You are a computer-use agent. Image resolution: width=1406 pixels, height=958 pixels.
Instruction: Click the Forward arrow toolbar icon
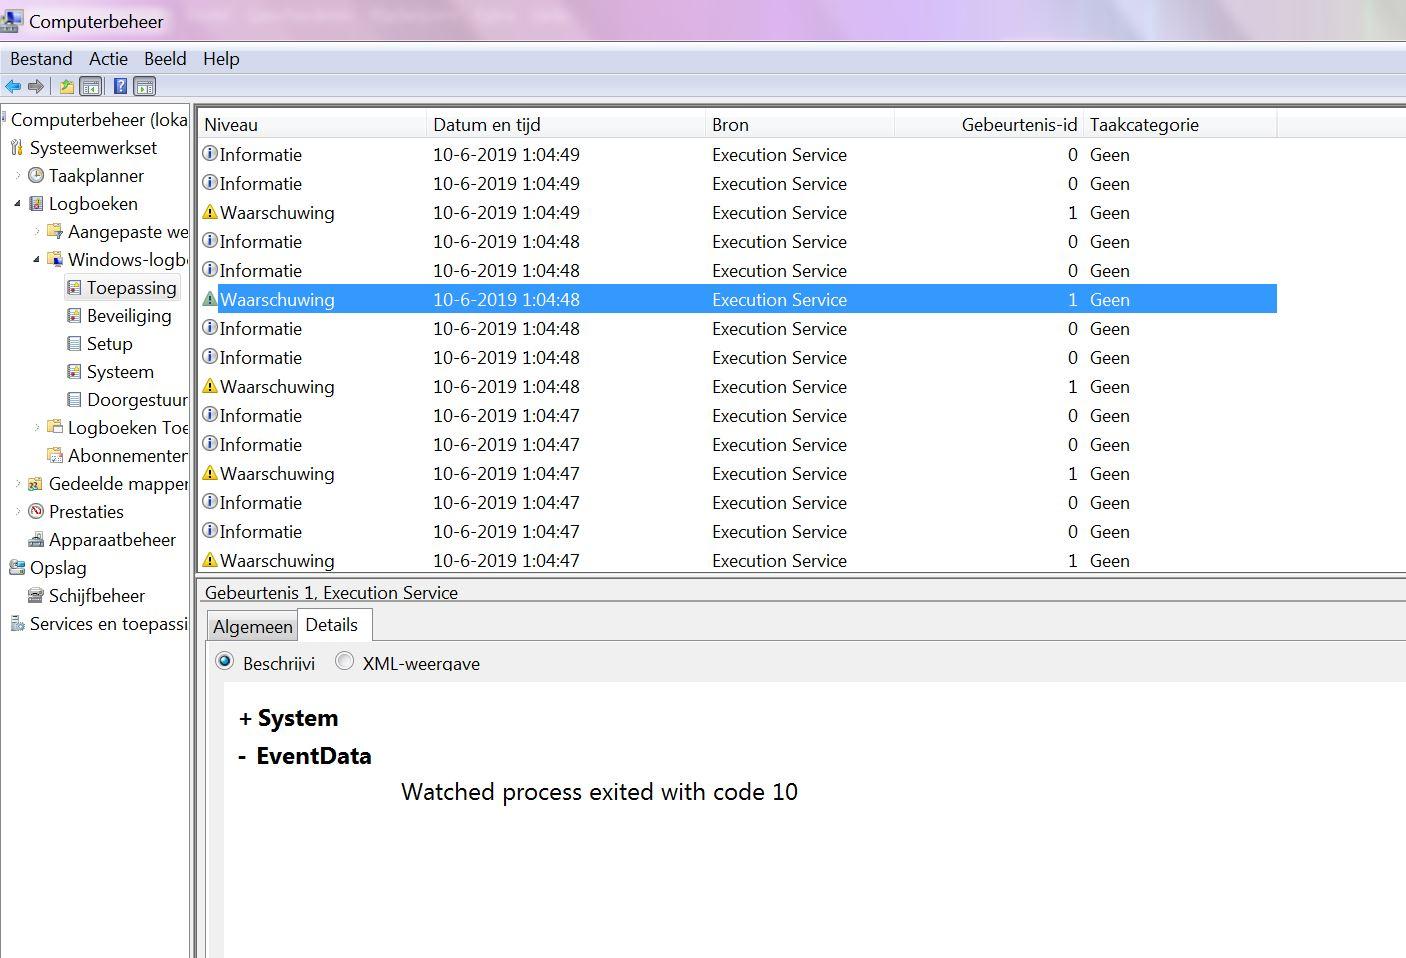[x=36, y=87]
